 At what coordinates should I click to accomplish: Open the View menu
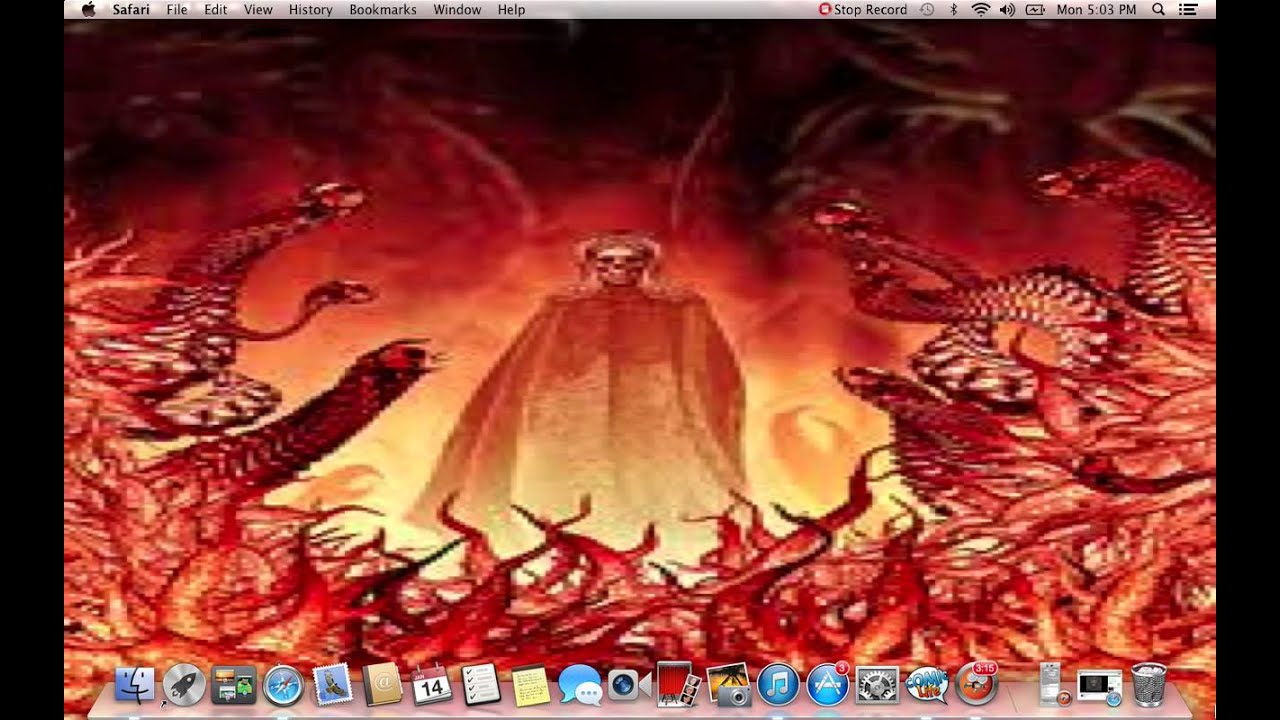(258, 9)
